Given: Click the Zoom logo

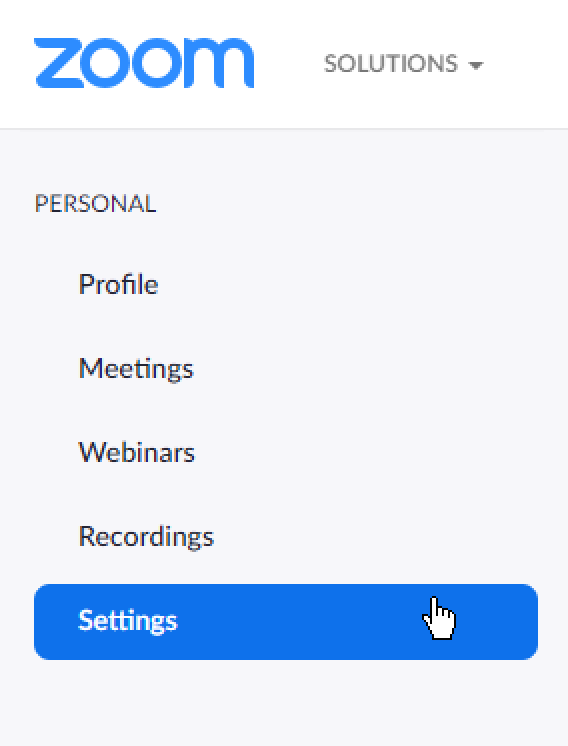Looking at the screenshot, I should point(144,63).
